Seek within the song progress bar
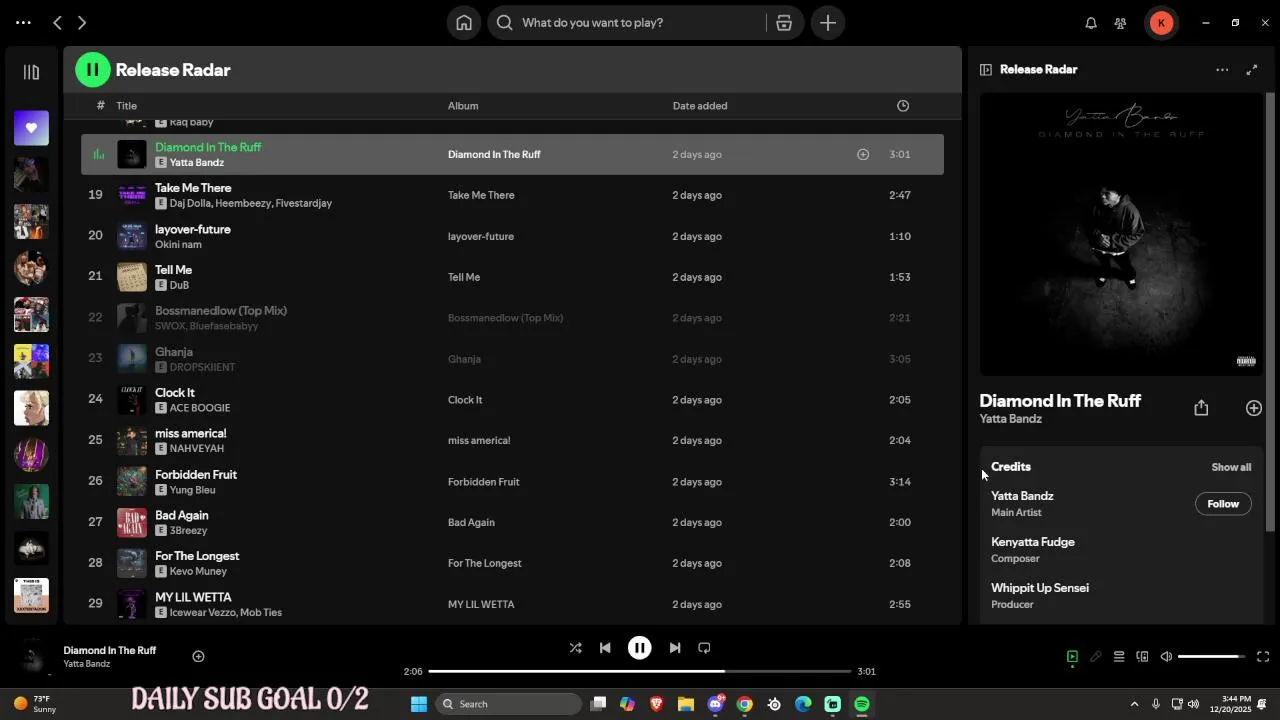This screenshot has height=720, width=1280. pos(640,672)
